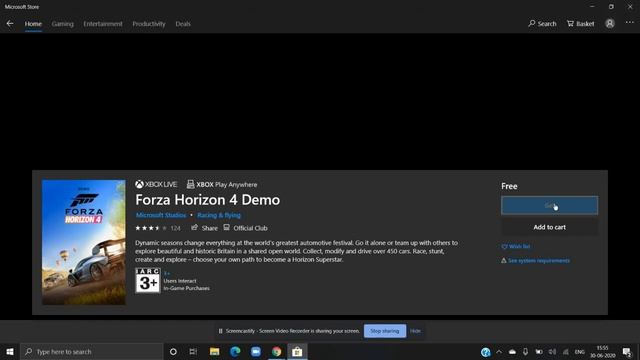Click the Users Interact rating text

pos(180,281)
